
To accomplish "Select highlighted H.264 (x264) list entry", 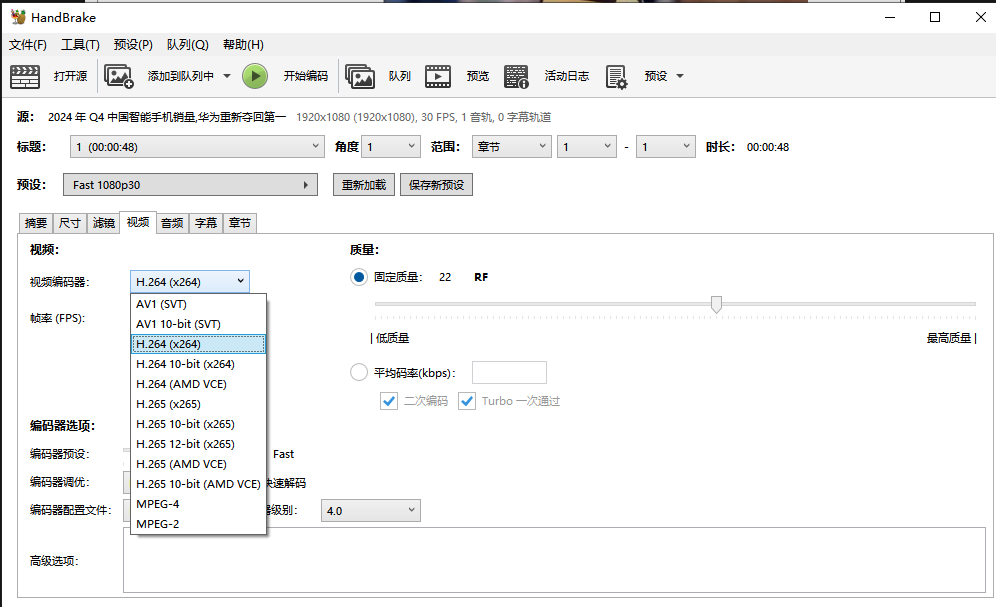I will click(198, 344).
